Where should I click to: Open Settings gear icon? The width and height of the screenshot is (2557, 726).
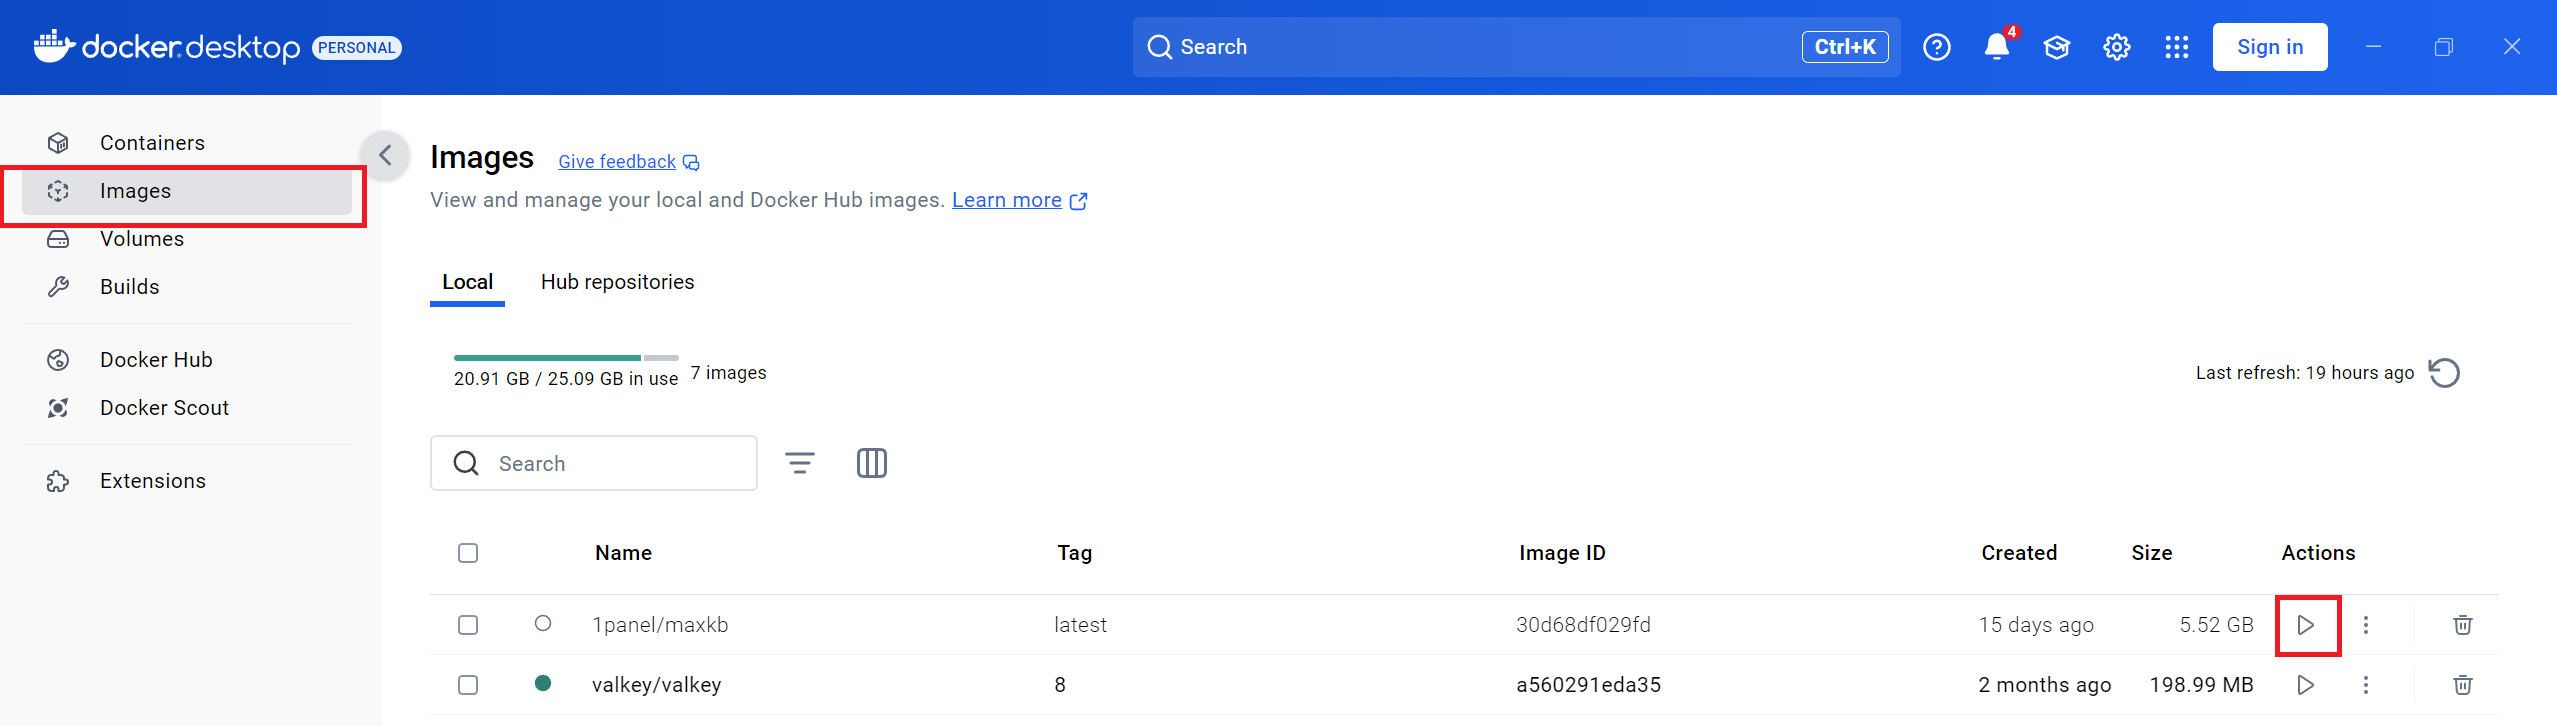click(2117, 47)
